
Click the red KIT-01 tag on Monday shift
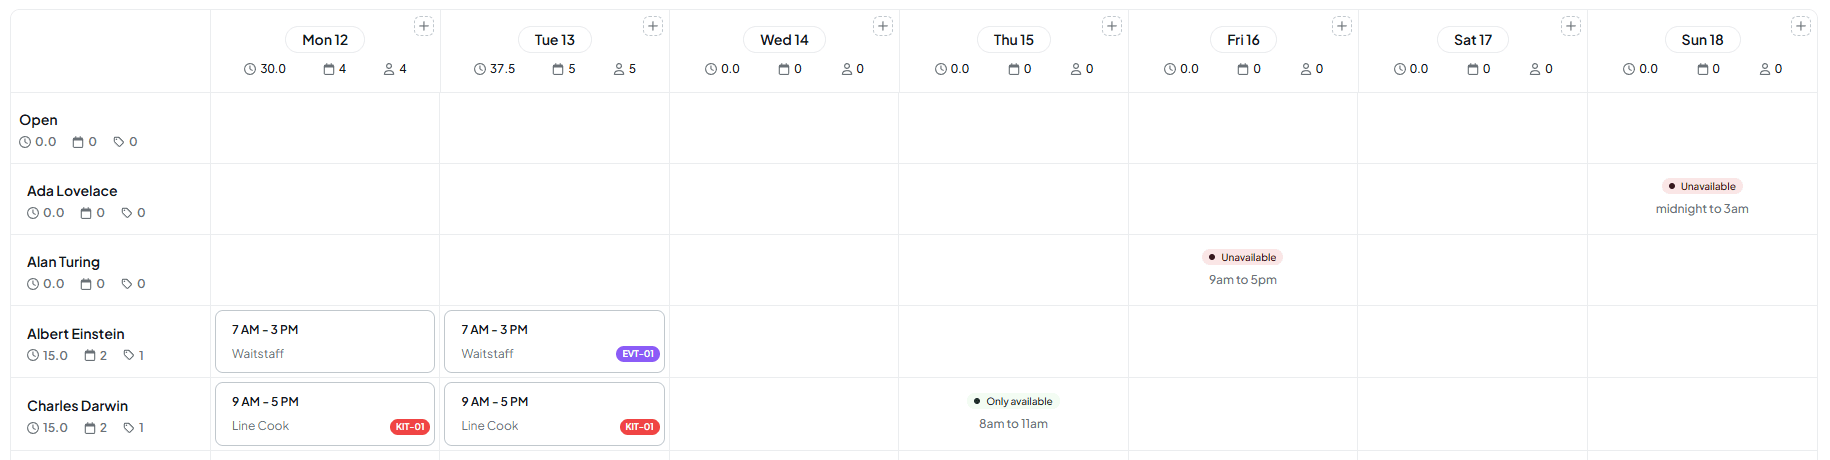click(x=410, y=427)
